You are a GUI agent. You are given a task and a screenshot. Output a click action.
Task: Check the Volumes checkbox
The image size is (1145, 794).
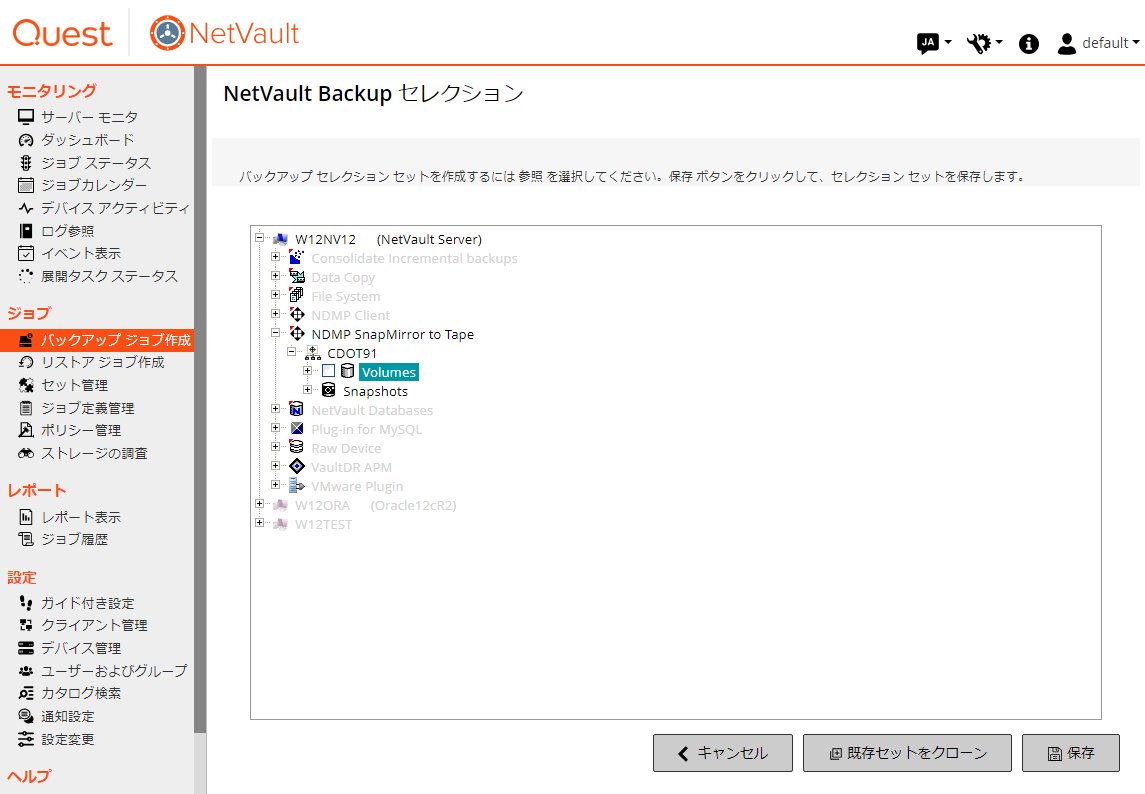[x=329, y=371]
